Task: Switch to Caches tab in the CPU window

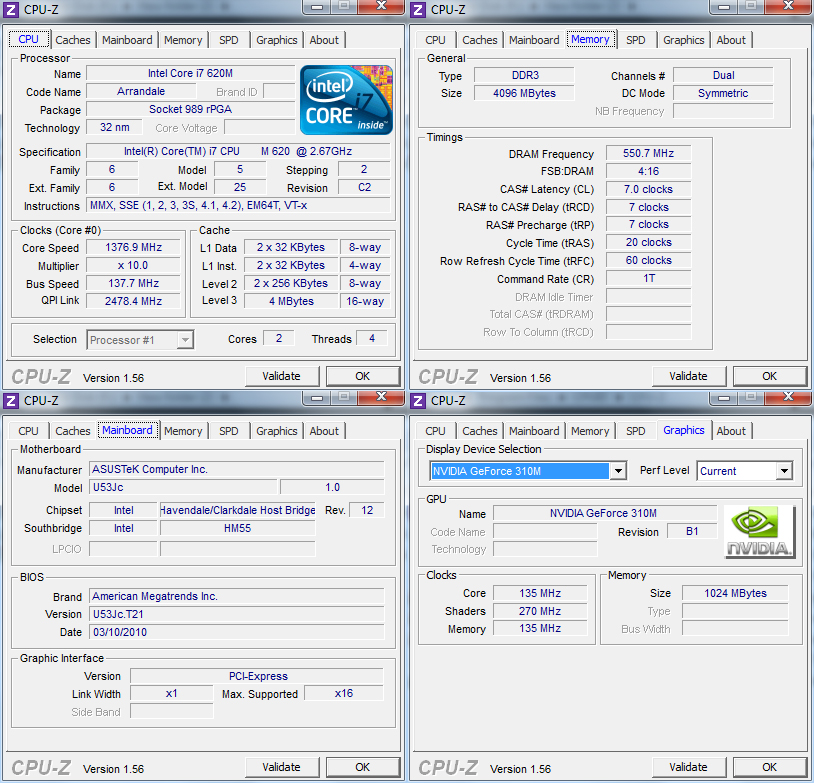Action: coord(73,40)
